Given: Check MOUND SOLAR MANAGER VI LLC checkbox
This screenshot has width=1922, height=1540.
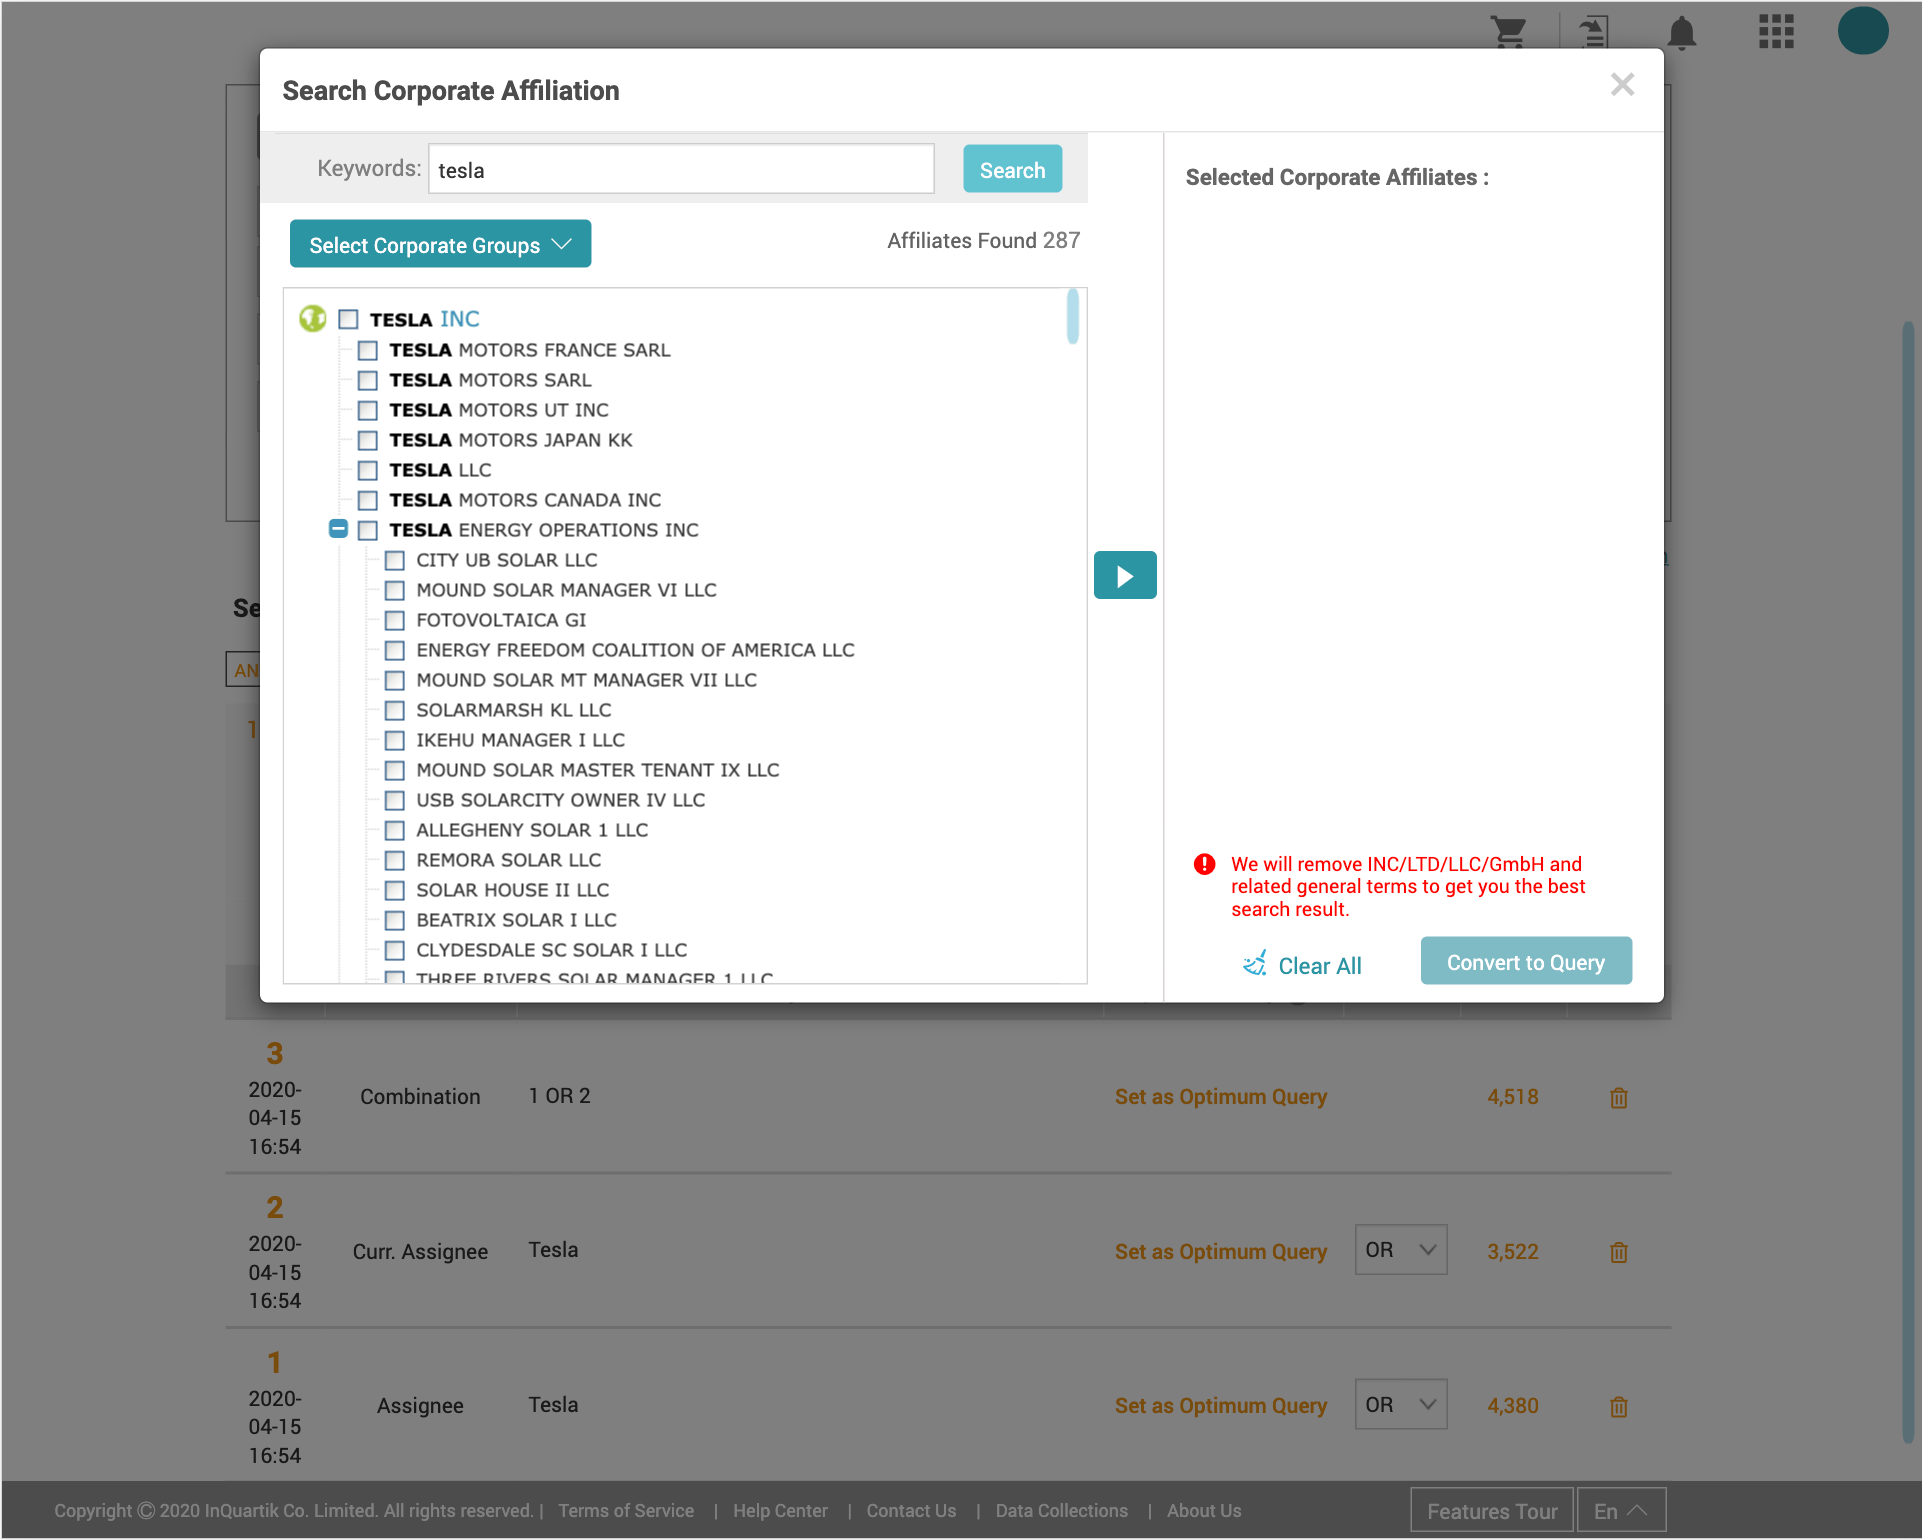Looking at the screenshot, I should tap(395, 590).
